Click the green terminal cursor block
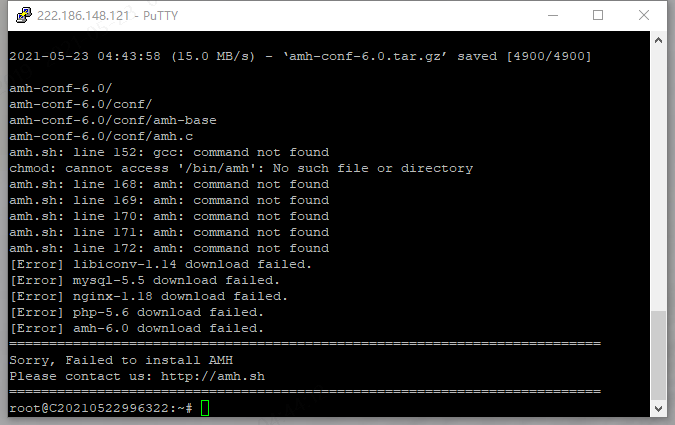The image size is (675, 425). point(204,408)
